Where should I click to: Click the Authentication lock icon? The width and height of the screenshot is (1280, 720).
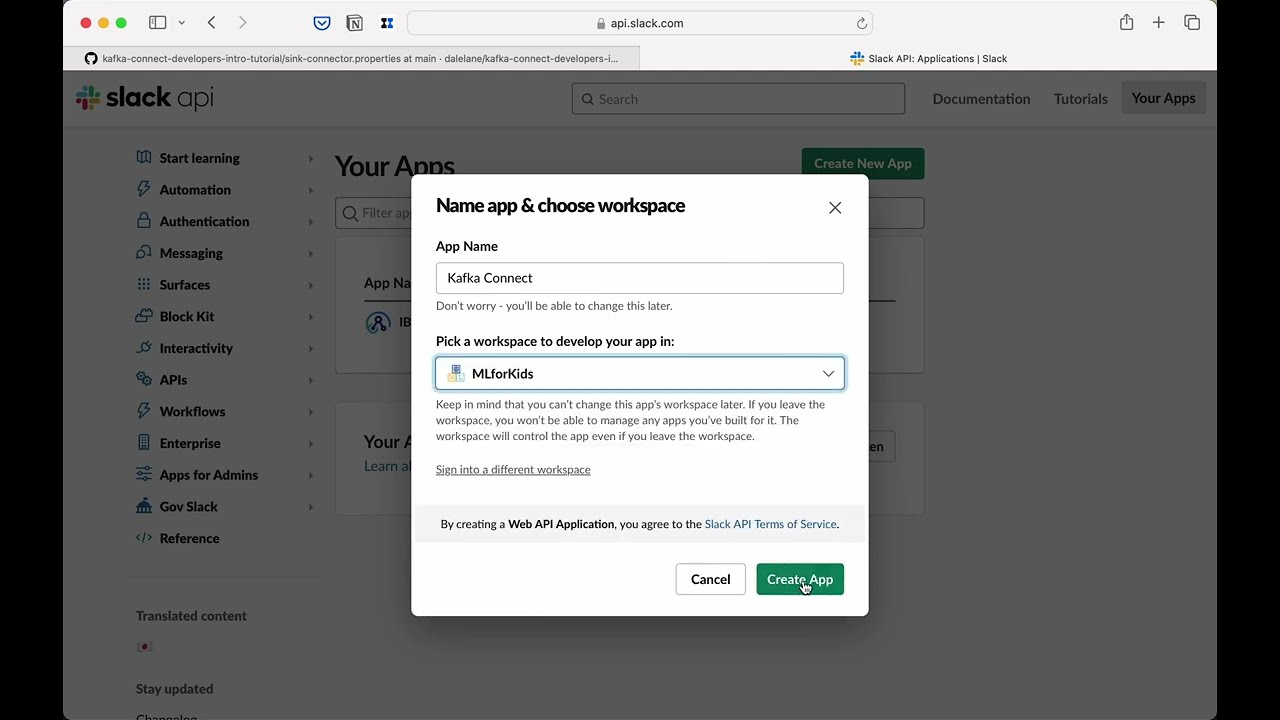click(144, 221)
